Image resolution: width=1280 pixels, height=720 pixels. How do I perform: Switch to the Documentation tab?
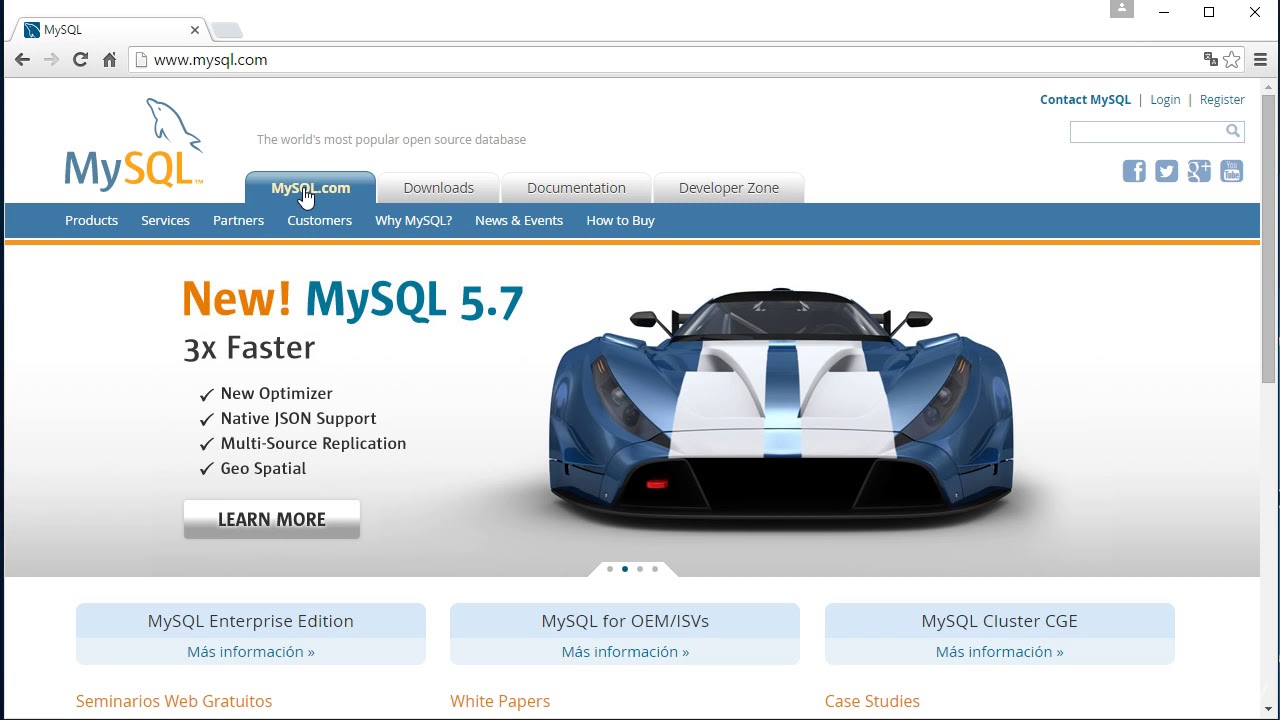pyautogui.click(x=576, y=188)
